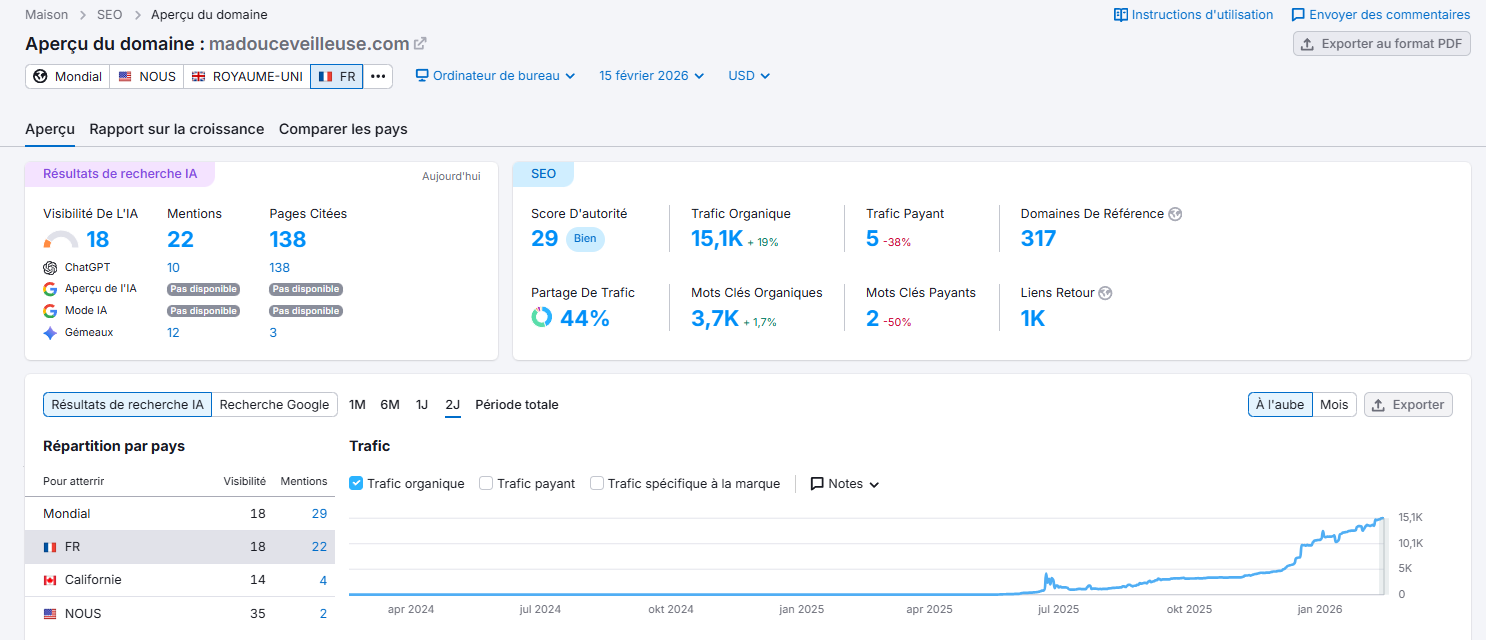The width and height of the screenshot is (1486, 640).
Task: Click the info icon beside Domaines De Référence
Action: click(x=1175, y=213)
